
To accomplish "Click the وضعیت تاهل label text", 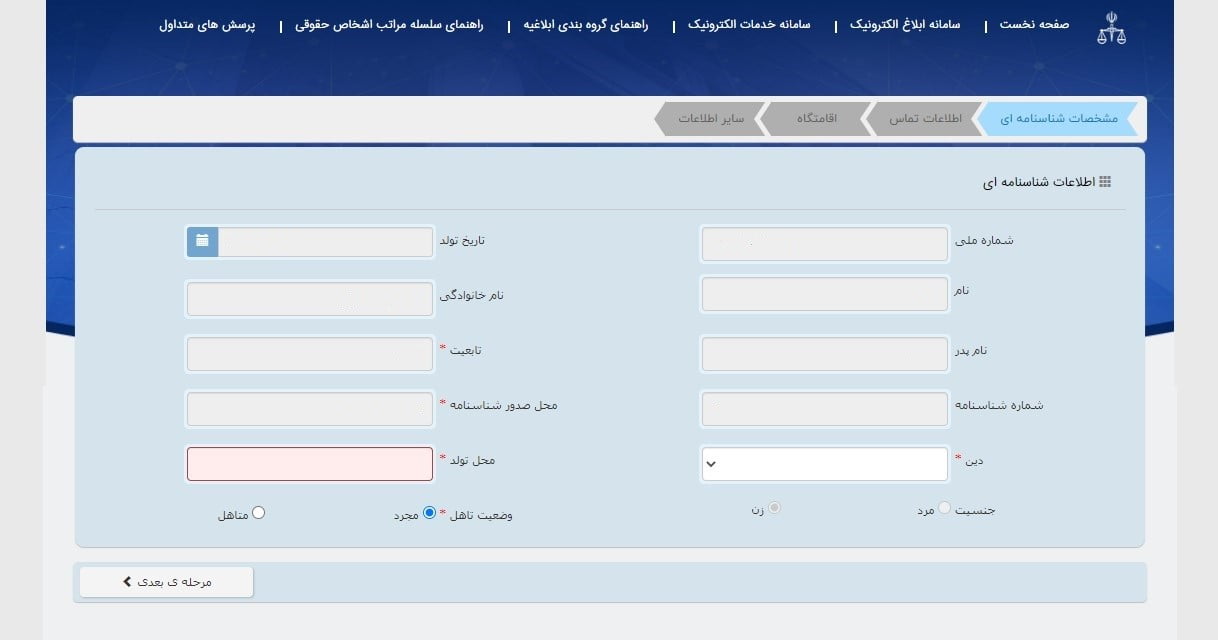I will 481,515.
